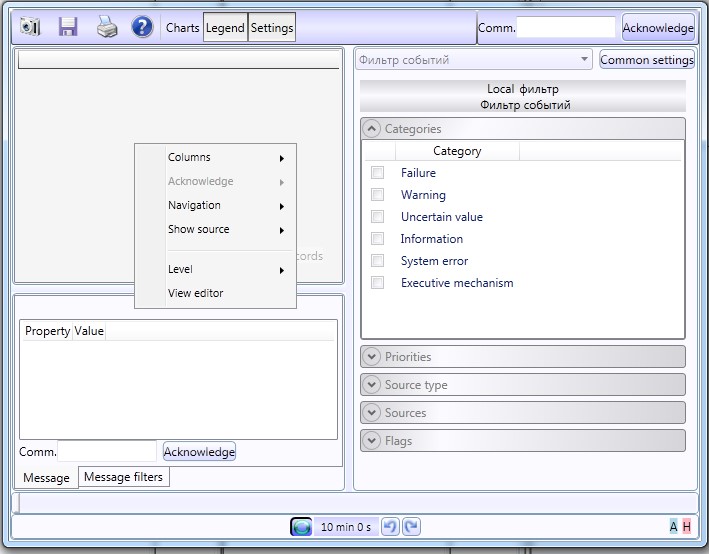This screenshot has width=709, height=554.
Task: Open Common settings
Action: (x=647, y=60)
